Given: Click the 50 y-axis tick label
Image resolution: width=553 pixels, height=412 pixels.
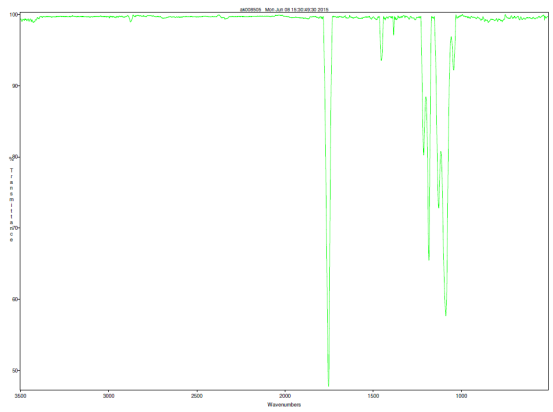Looking at the screenshot, I should [x=15, y=370].
